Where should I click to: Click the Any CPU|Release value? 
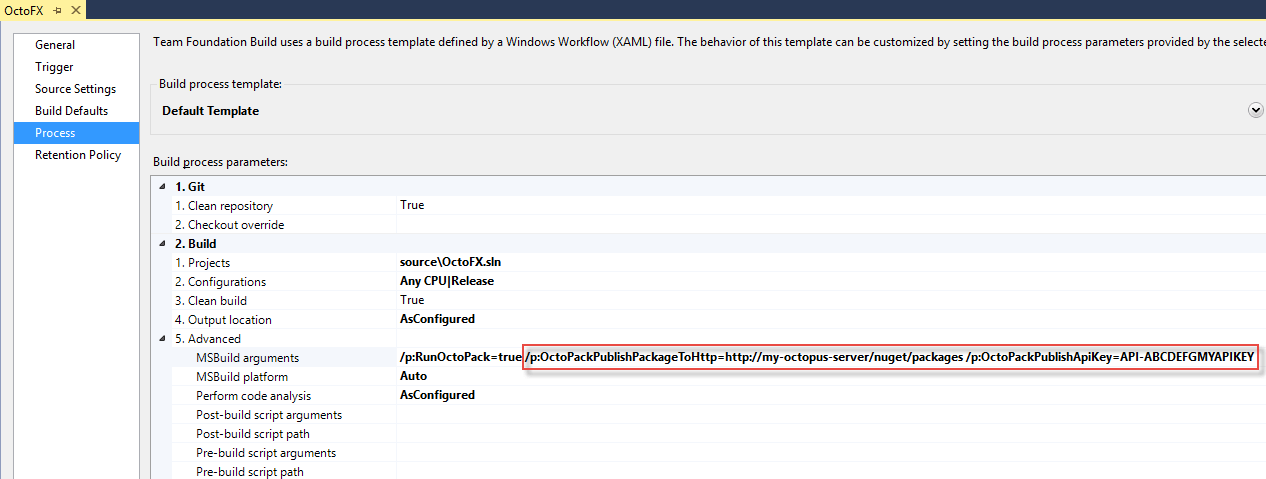tap(447, 281)
